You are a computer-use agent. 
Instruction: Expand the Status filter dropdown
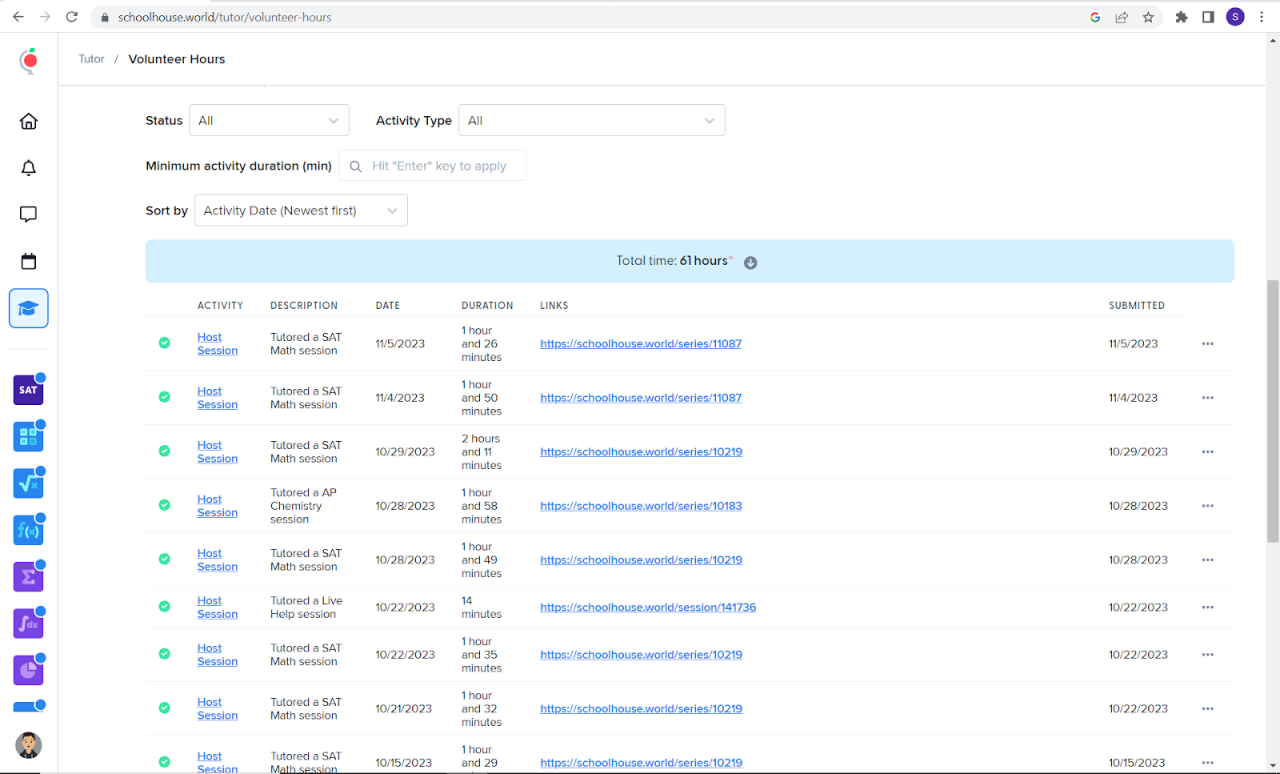tap(269, 120)
